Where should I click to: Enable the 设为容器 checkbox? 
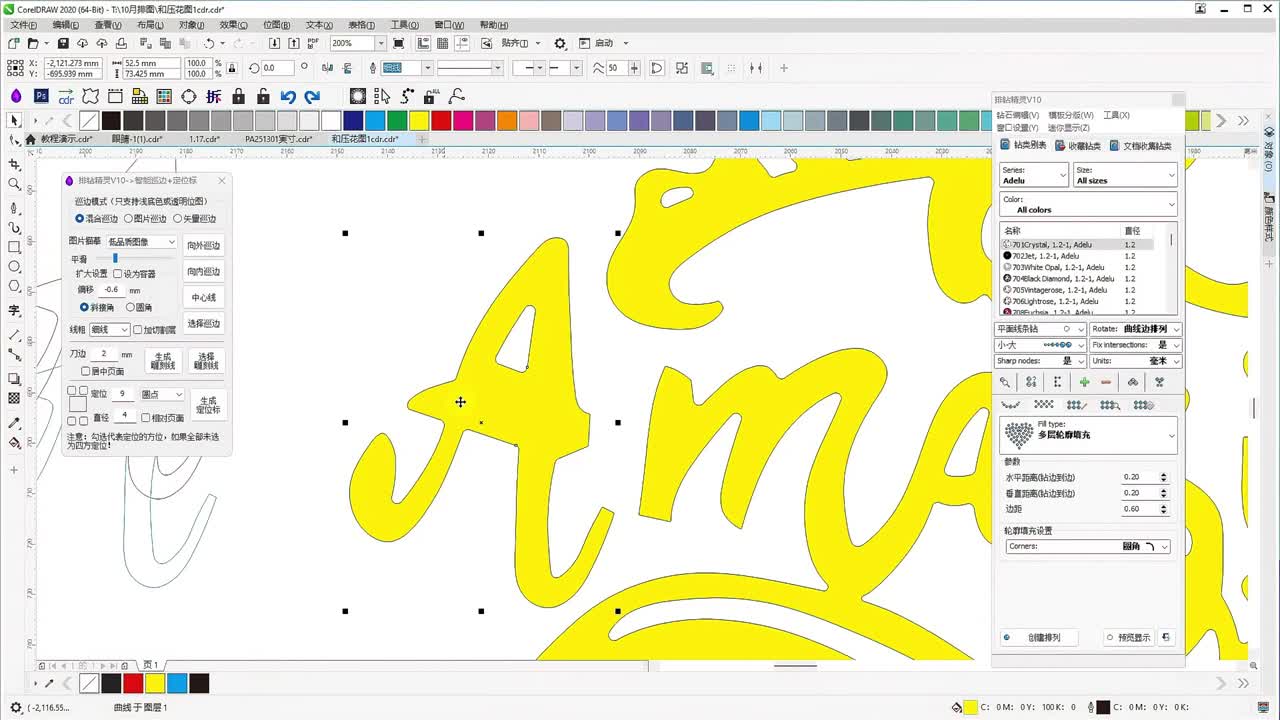[118, 273]
